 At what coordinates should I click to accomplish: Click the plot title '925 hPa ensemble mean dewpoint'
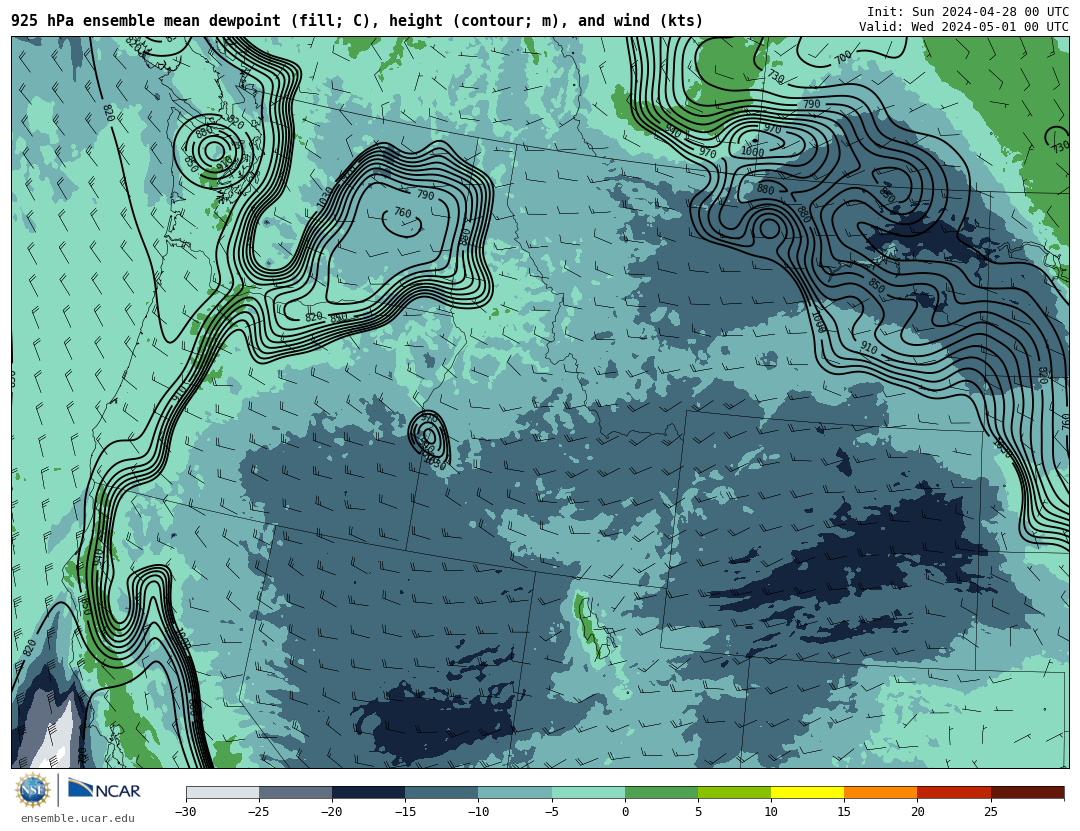[146, 21]
